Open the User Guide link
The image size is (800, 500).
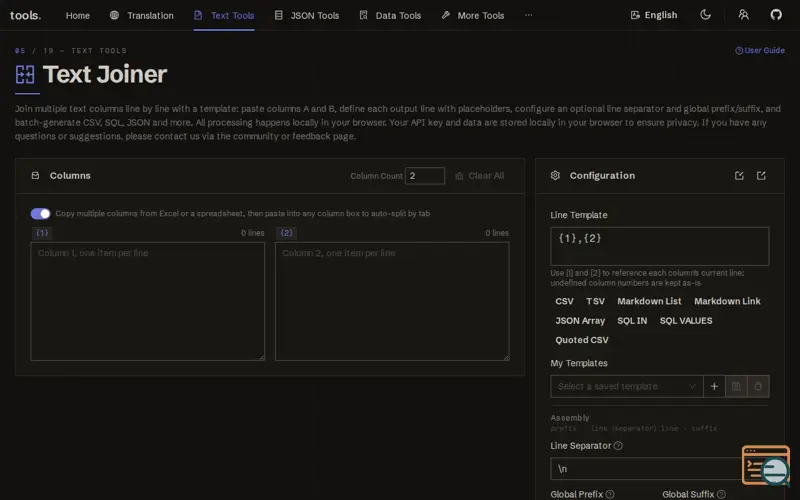760,50
